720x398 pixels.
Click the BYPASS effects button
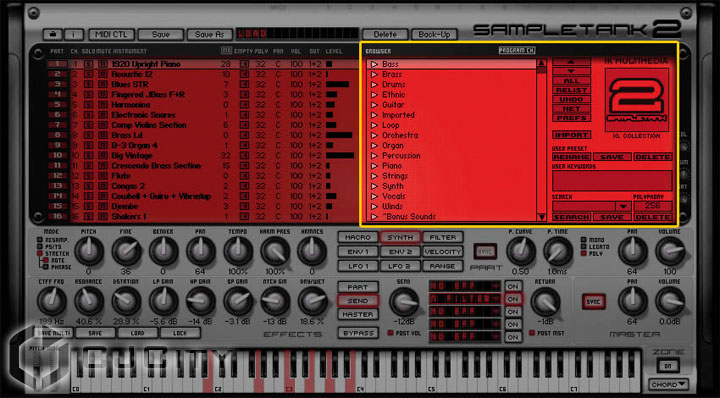click(358, 333)
